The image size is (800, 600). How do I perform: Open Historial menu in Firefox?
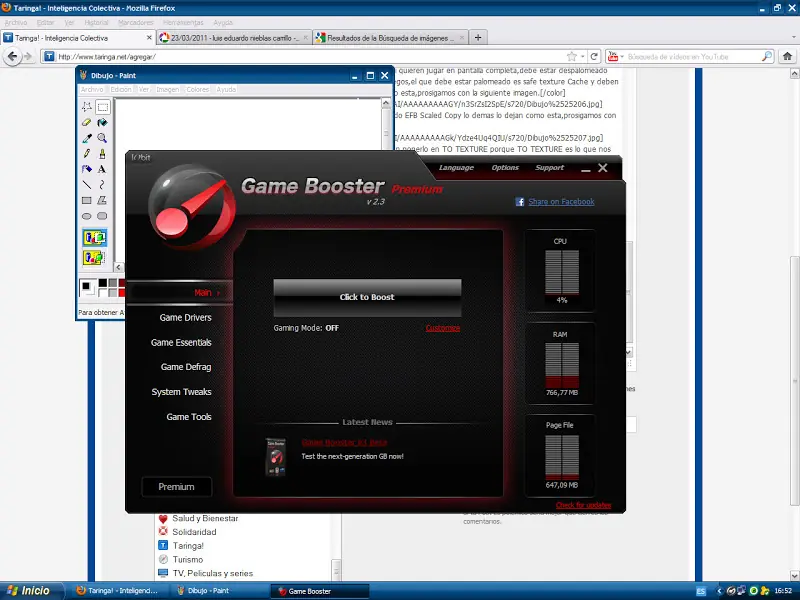coord(96,22)
